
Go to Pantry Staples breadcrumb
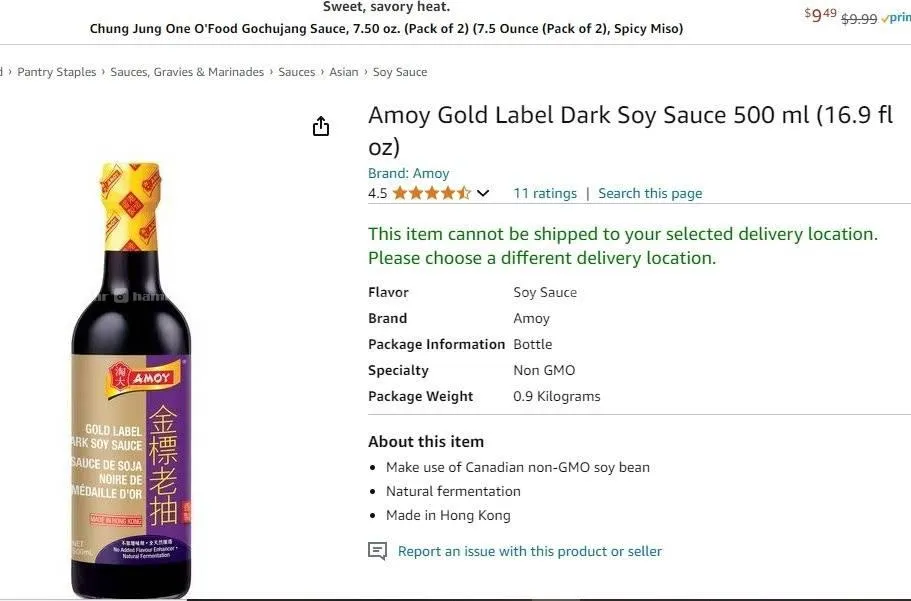(x=57, y=72)
